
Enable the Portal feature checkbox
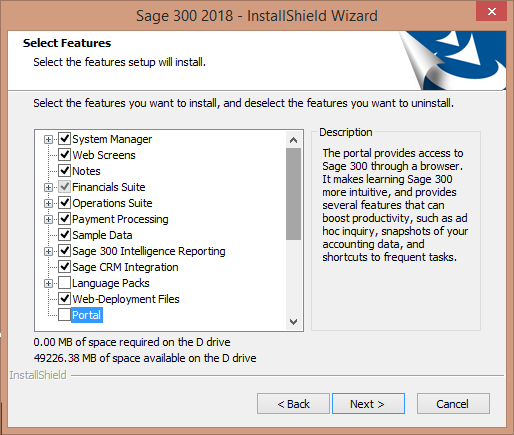point(64,314)
